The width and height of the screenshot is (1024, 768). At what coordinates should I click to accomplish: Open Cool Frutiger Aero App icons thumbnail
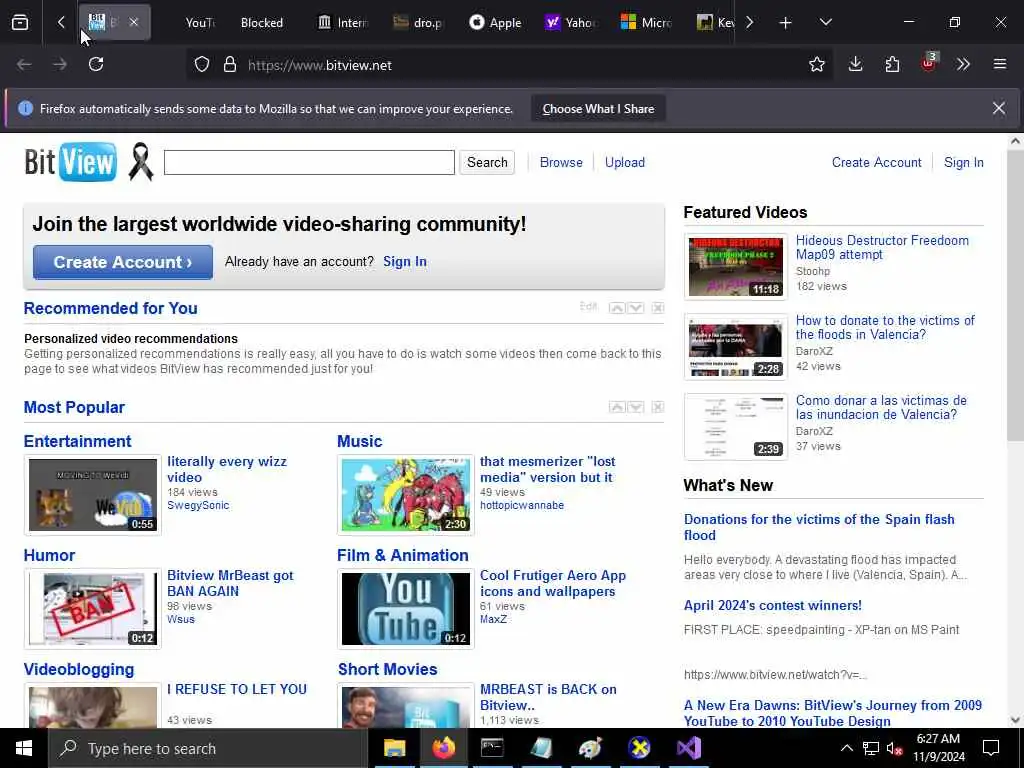pos(406,609)
